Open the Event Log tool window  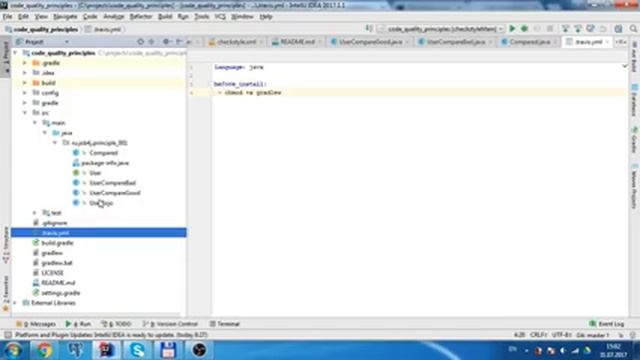[x=607, y=324]
